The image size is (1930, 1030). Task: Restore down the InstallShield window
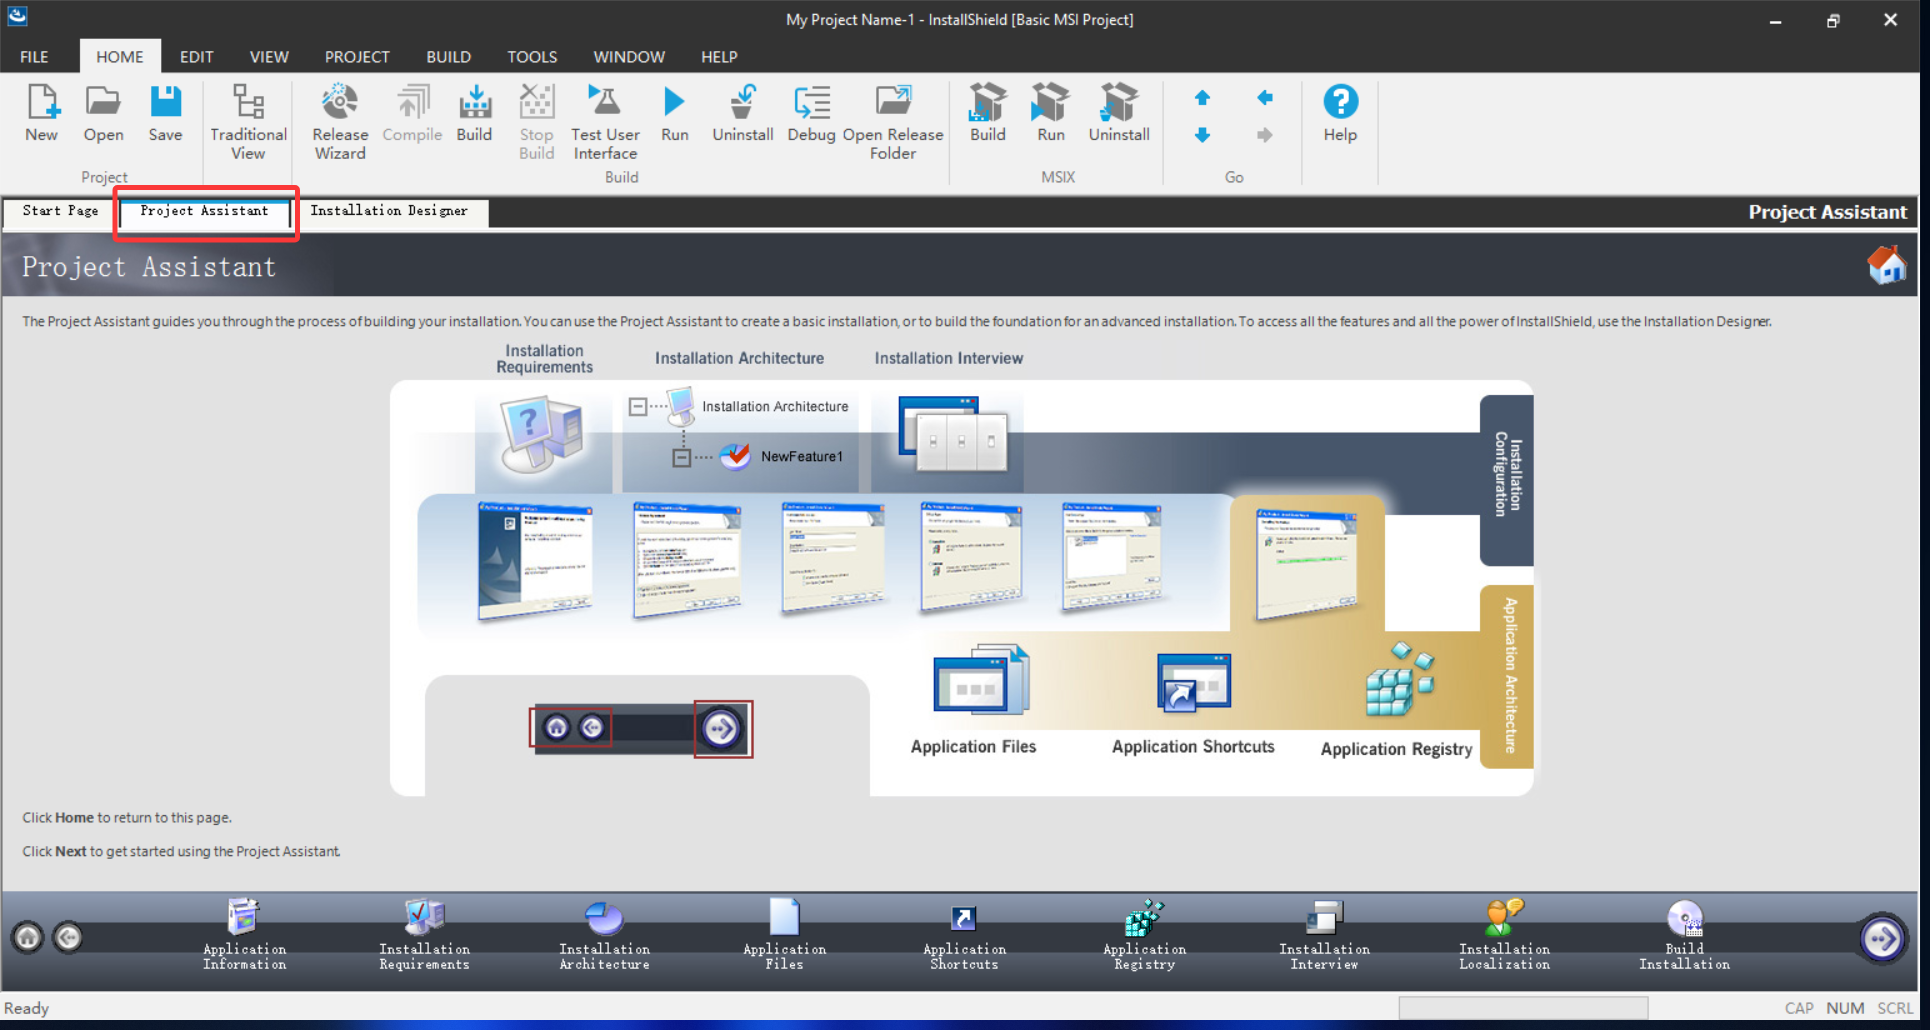pos(1832,20)
